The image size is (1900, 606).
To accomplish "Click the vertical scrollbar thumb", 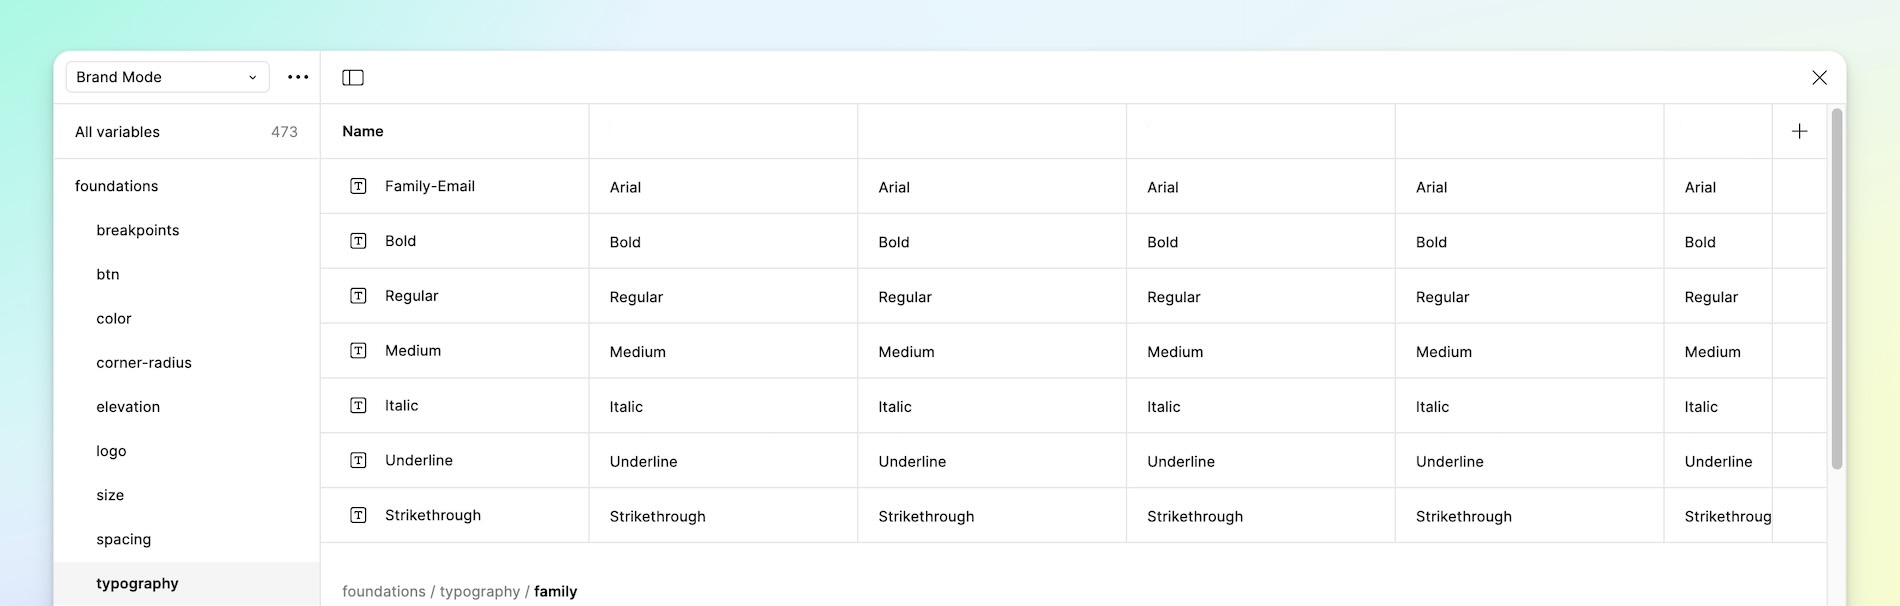I will [x=1836, y=290].
